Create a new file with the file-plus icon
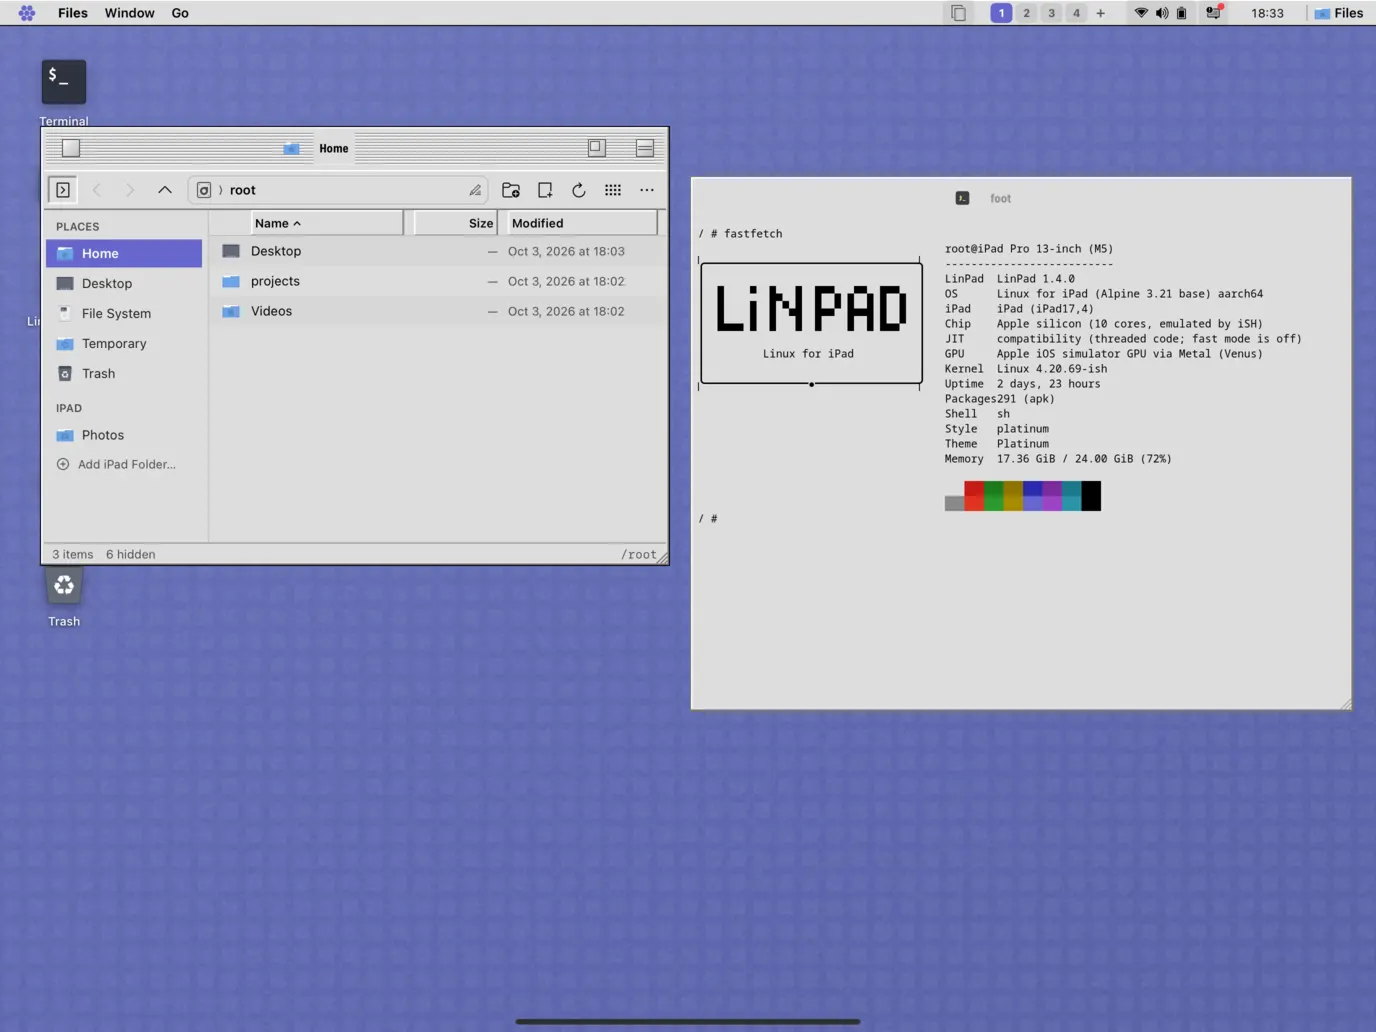 545,190
